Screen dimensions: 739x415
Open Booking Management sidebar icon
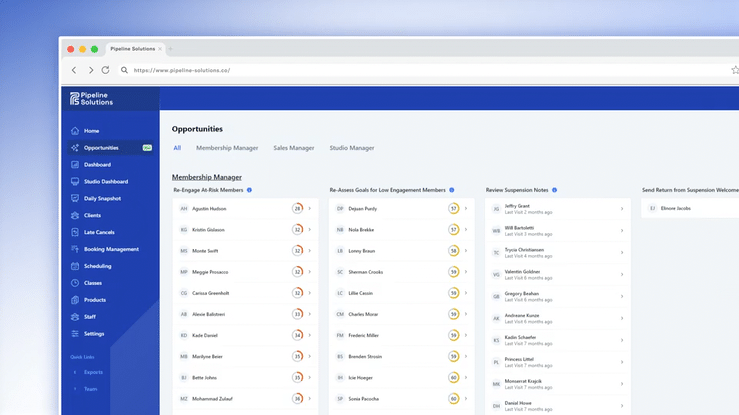click(x=75, y=249)
